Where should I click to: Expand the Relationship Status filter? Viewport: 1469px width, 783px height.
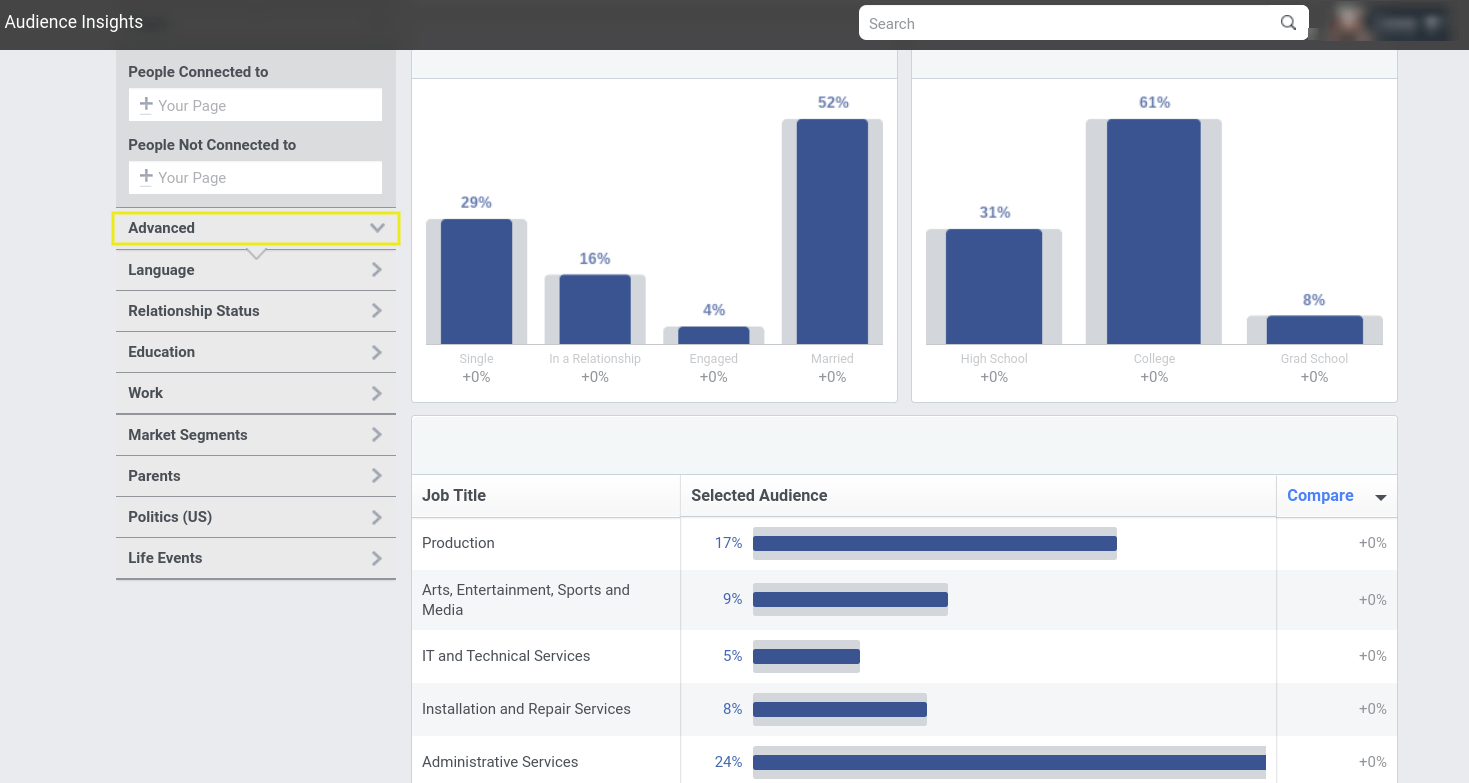coord(256,311)
